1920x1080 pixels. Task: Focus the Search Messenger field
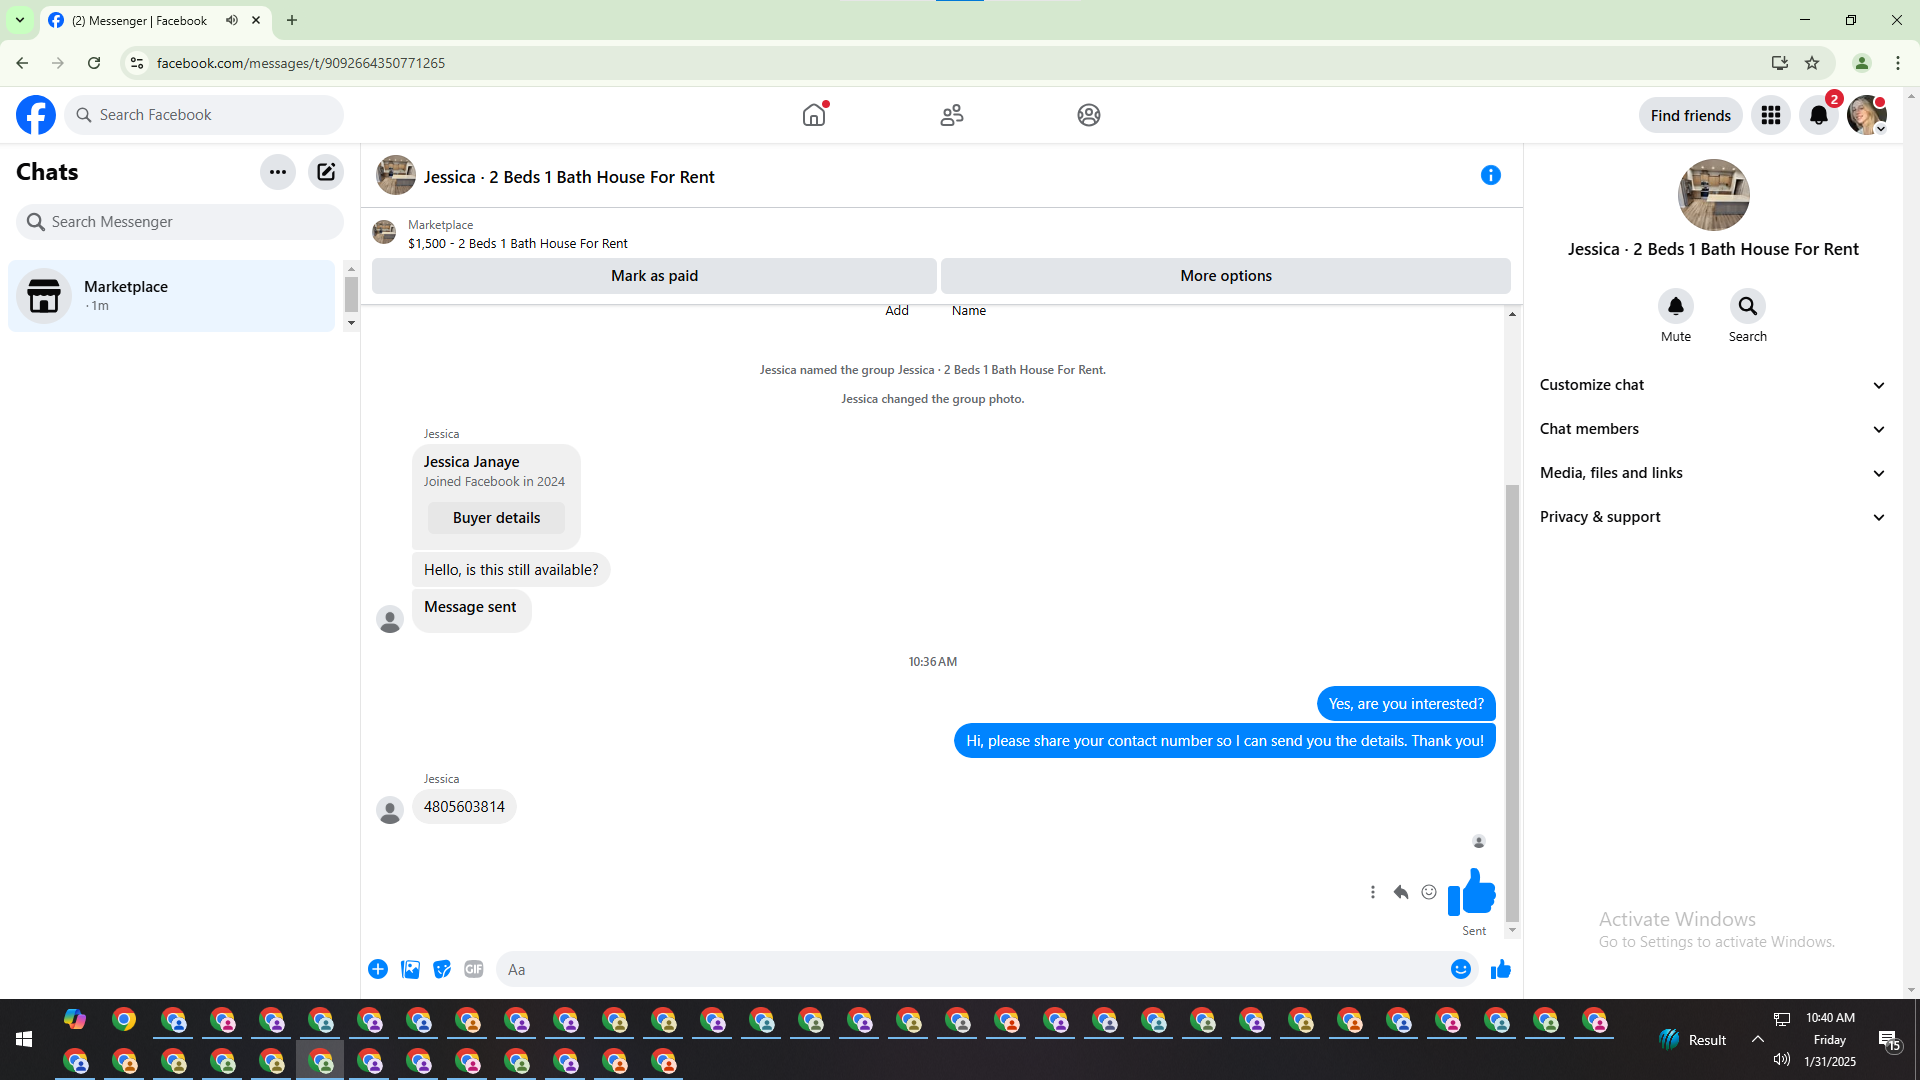coord(180,222)
